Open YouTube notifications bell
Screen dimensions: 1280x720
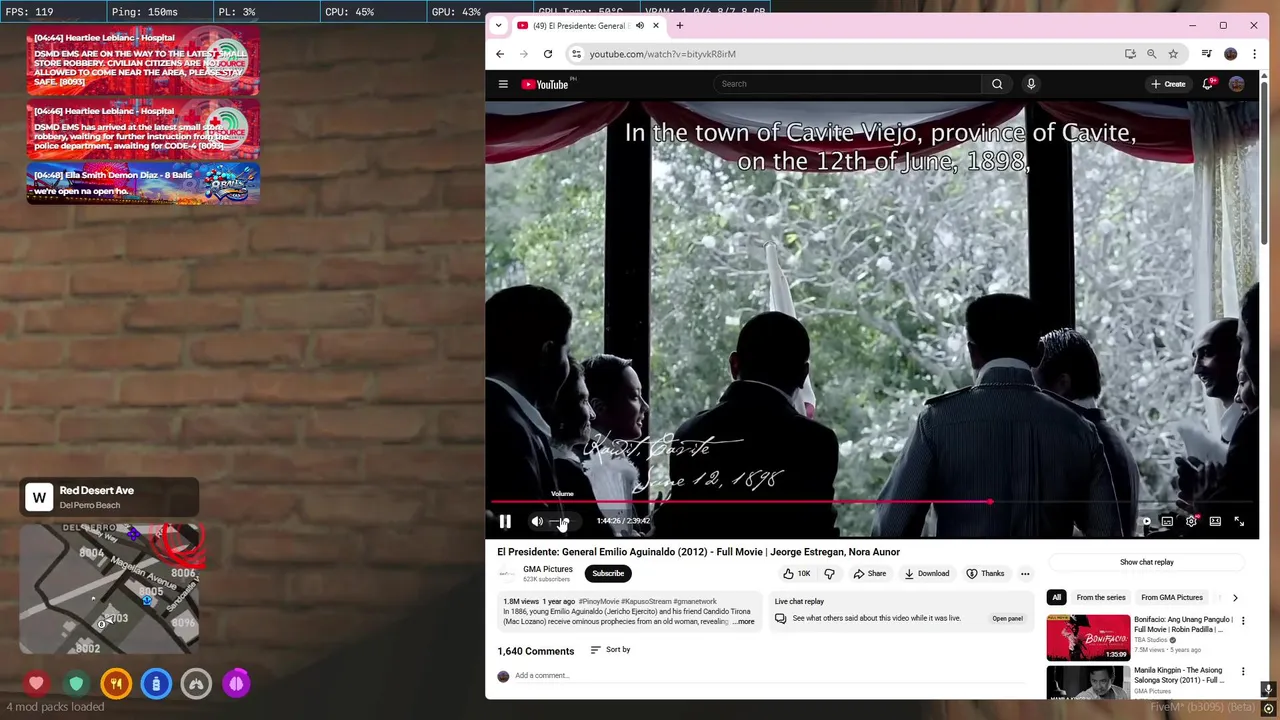coord(1208,84)
